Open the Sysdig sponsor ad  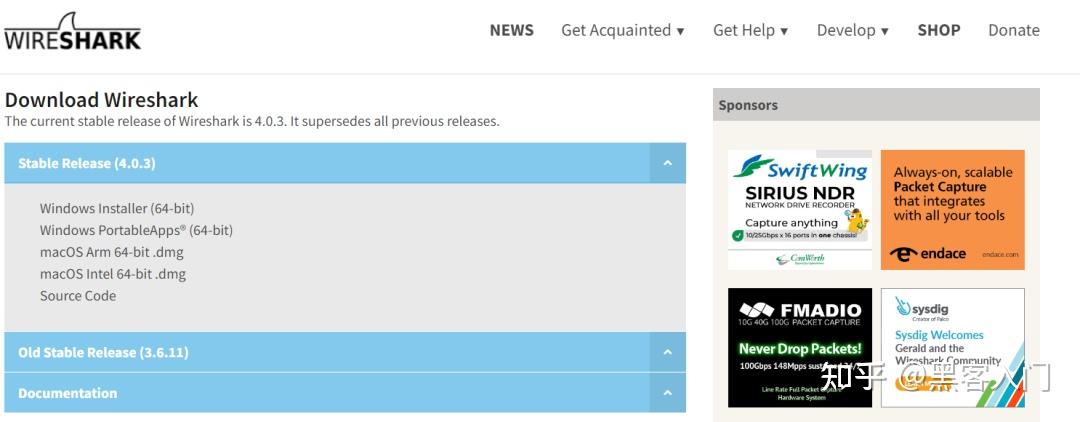point(952,347)
